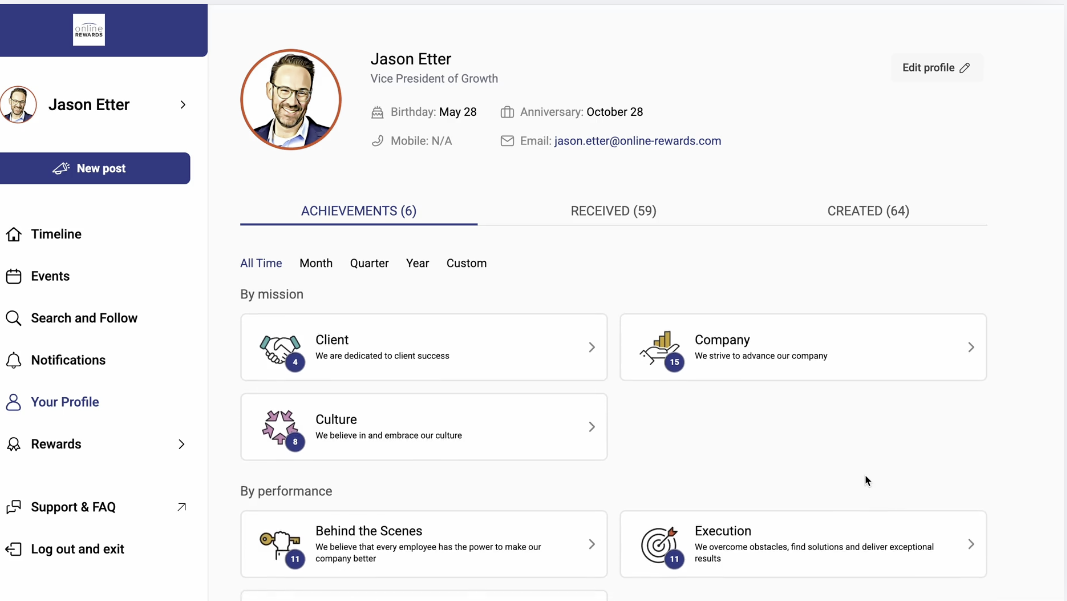1067x601 pixels.
Task: Click the New post button
Action: (x=95, y=169)
